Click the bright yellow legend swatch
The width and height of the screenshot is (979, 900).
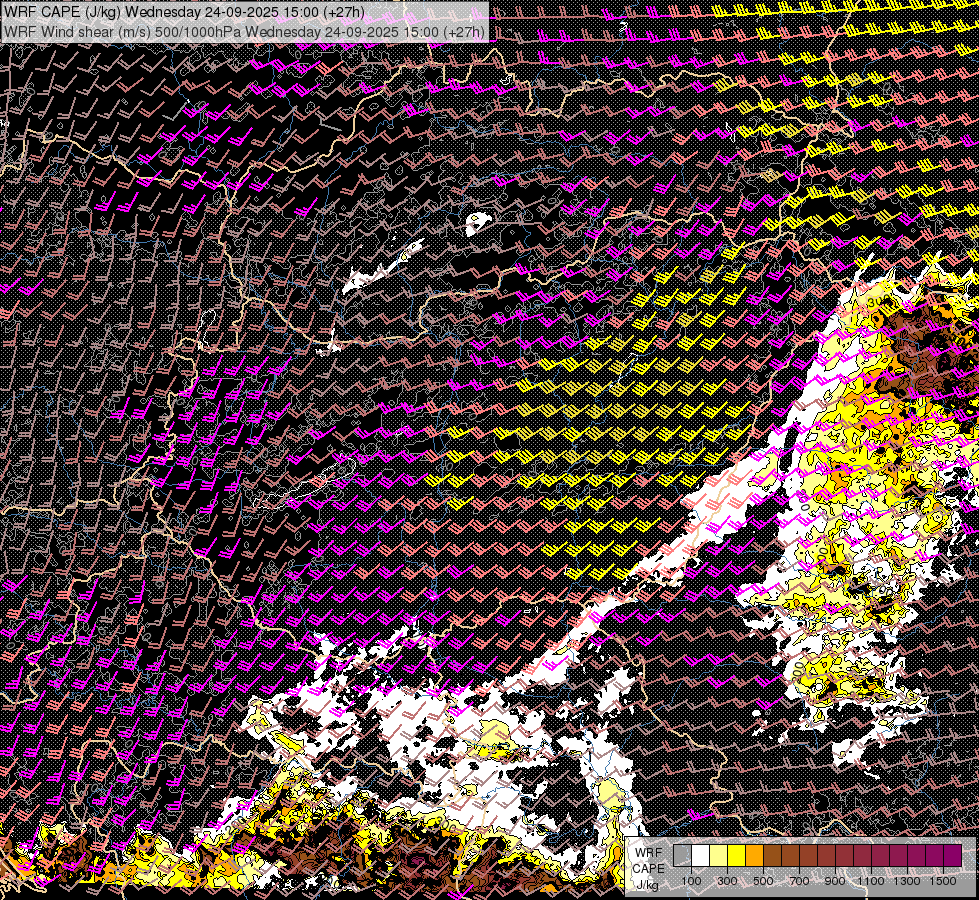[737, 855]
